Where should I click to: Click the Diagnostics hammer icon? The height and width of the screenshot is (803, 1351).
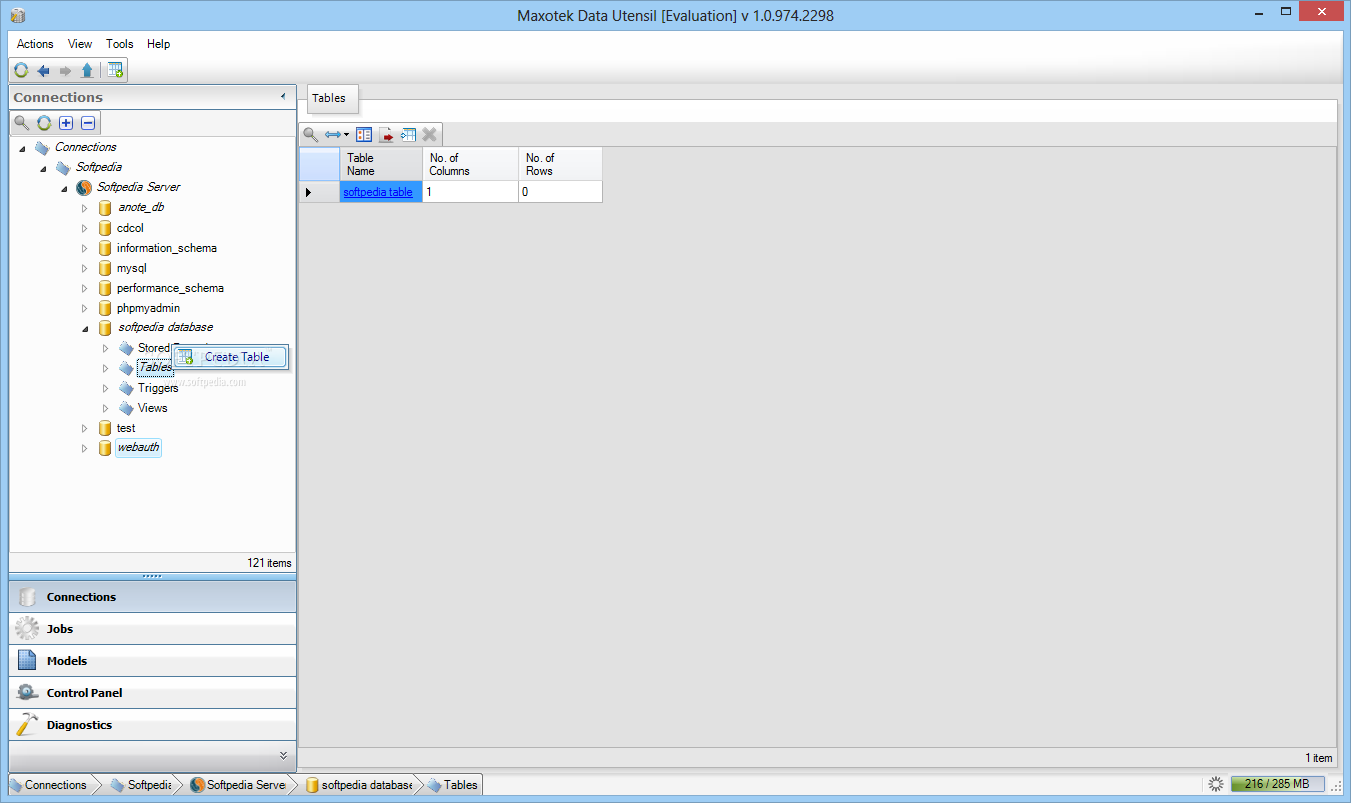(28, 725)
